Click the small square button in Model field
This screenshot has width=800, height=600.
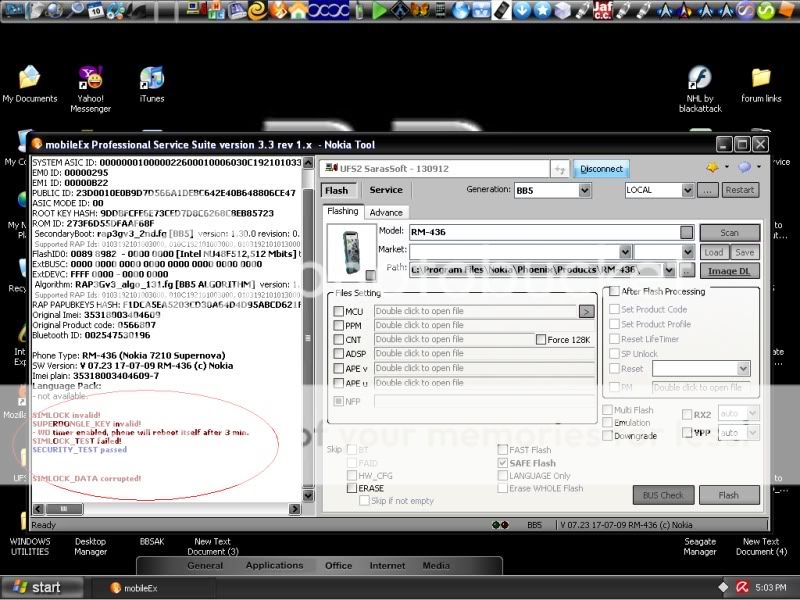point(687,232)
